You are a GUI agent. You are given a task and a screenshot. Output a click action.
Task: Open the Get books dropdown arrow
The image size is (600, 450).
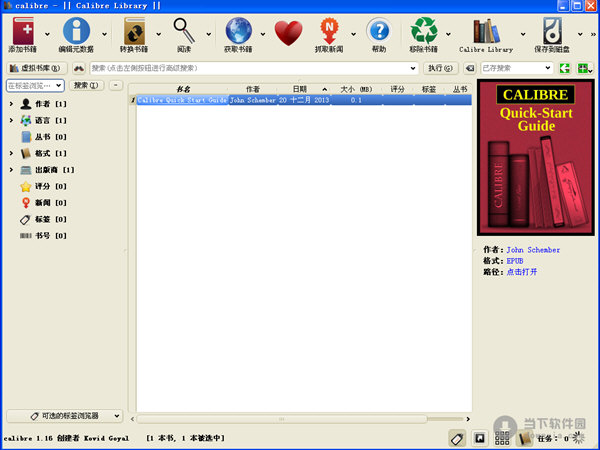pyautogui.click(x=263, y=34)
